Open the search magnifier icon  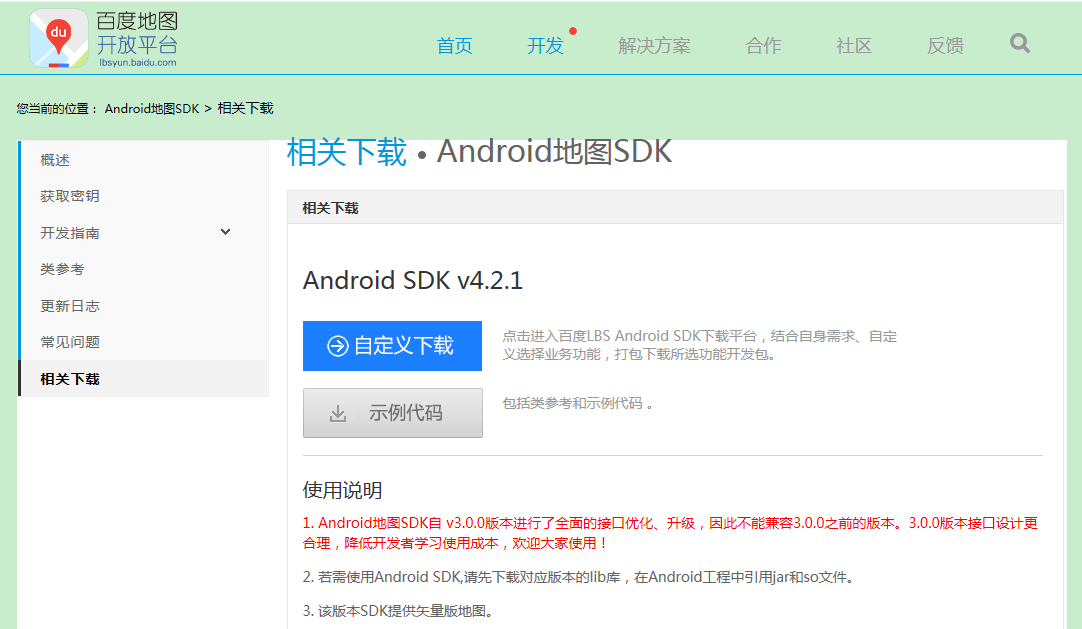[1020, 43]
